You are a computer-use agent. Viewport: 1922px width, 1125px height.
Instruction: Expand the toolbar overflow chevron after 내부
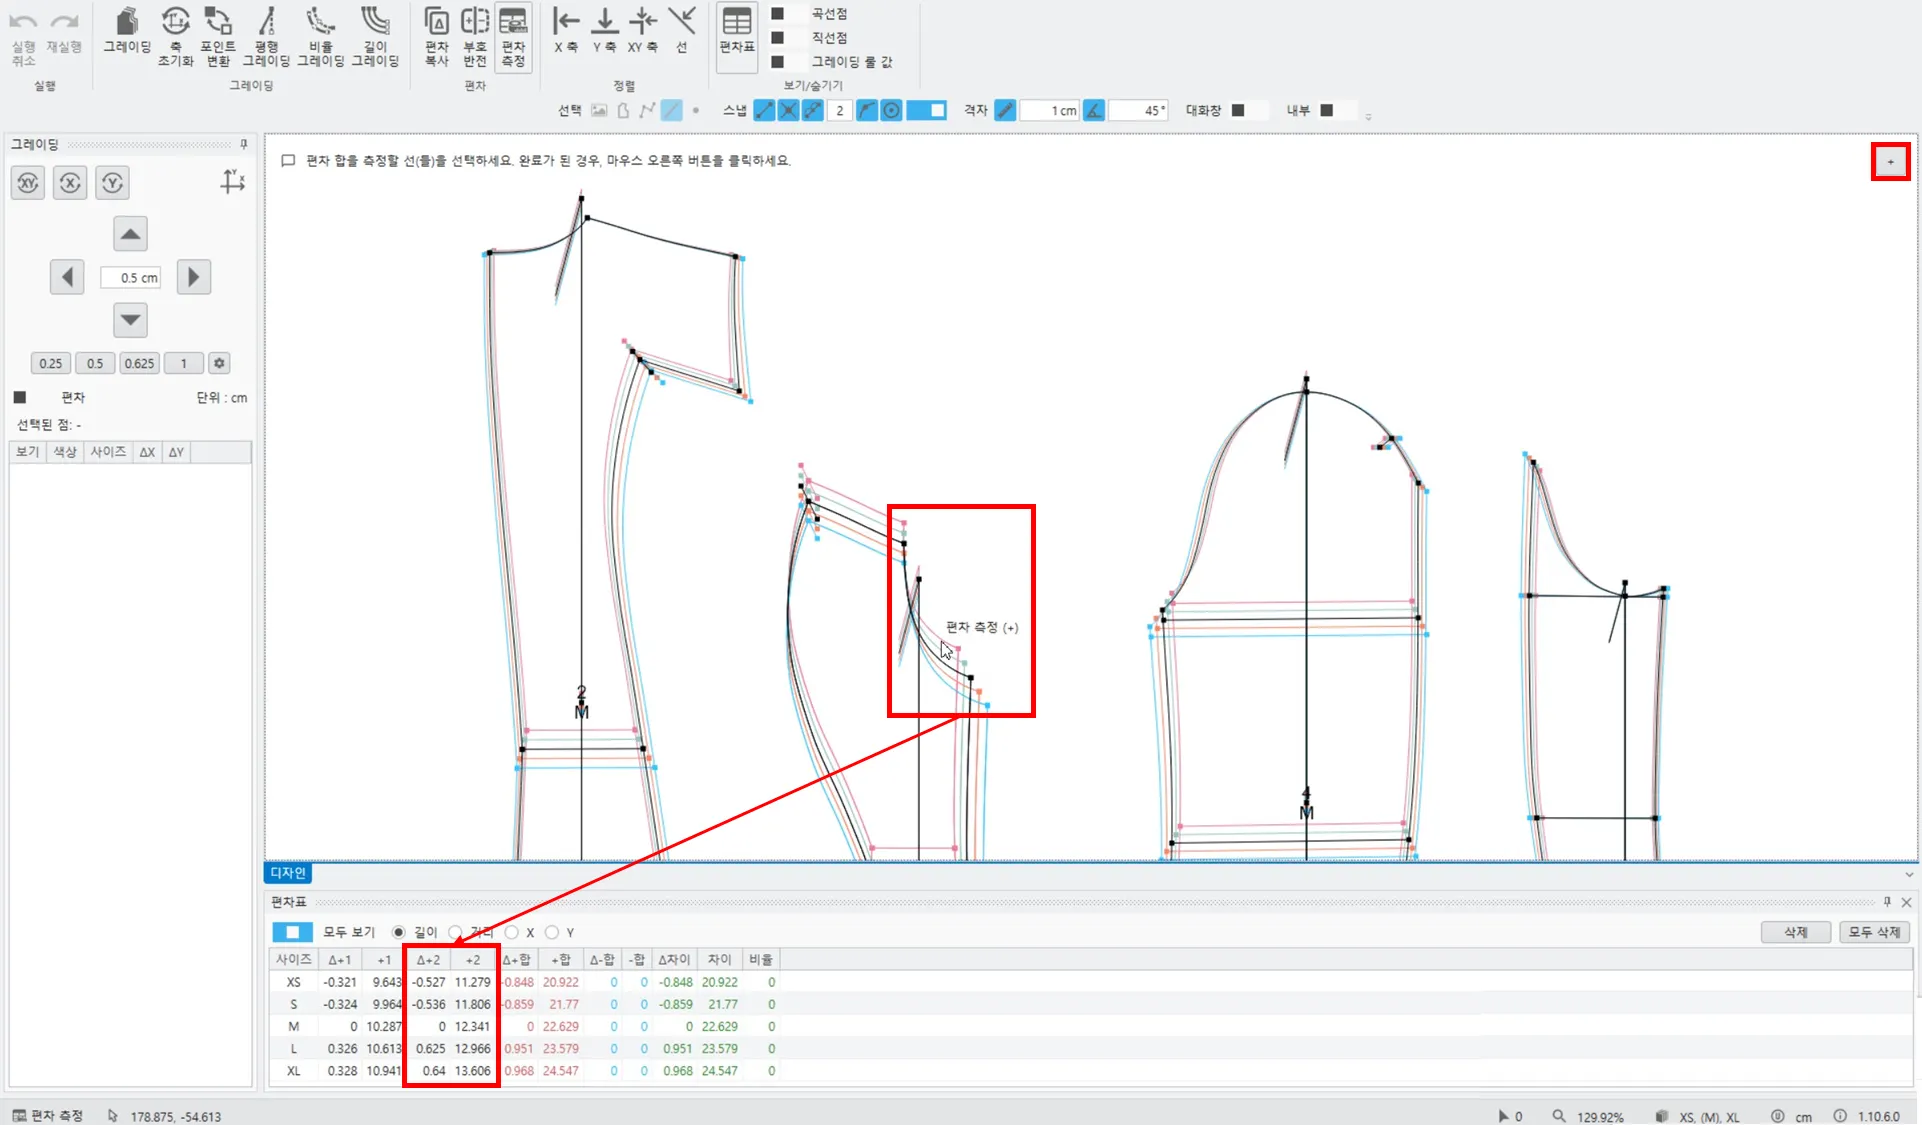[x=1368, y=117]
